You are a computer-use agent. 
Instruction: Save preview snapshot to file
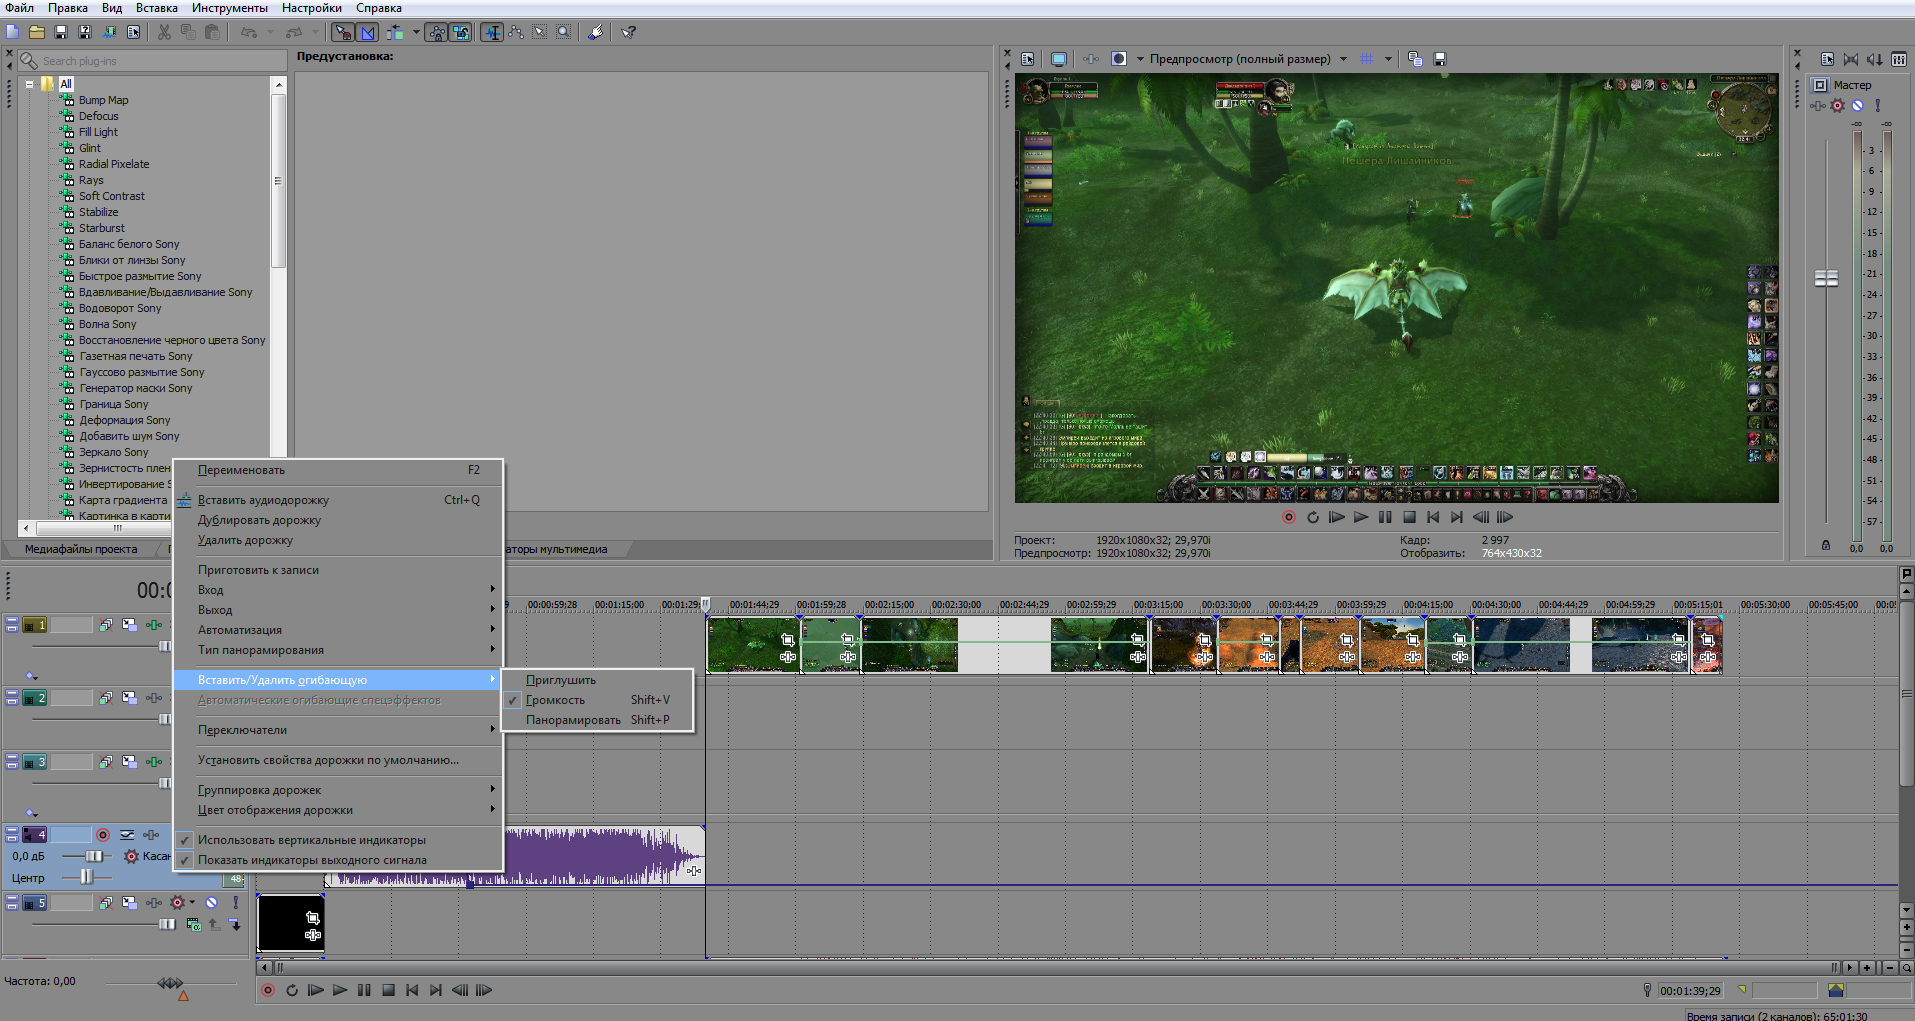(x=1440, y=59)
